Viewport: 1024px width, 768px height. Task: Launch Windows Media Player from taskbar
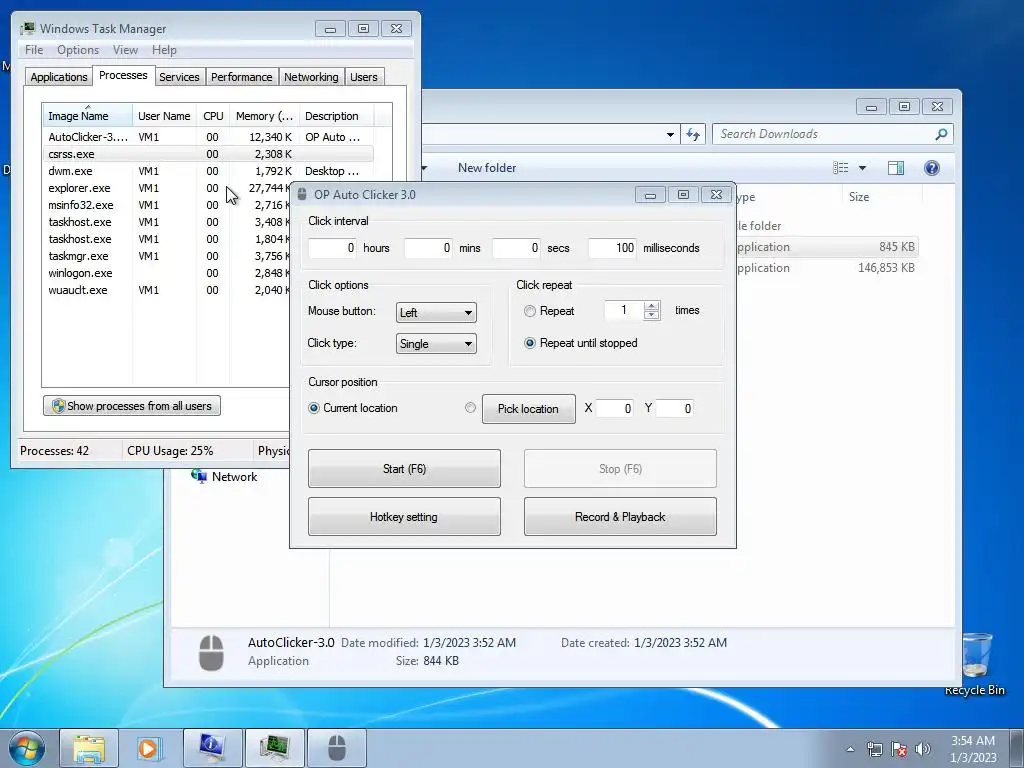[149, 748]
